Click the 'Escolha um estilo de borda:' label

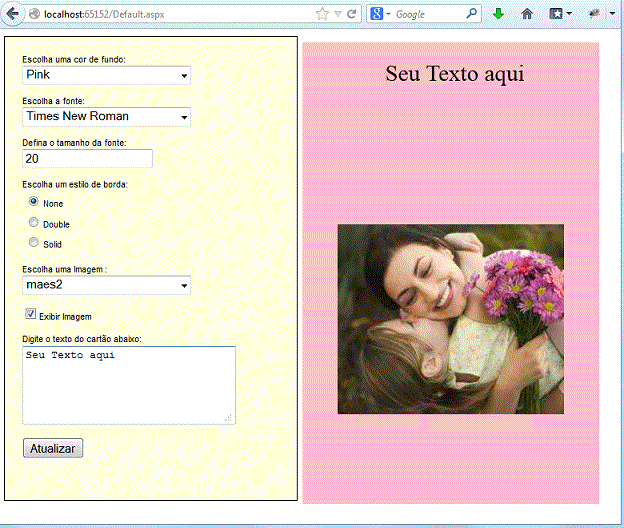click(x=75, y=184)
